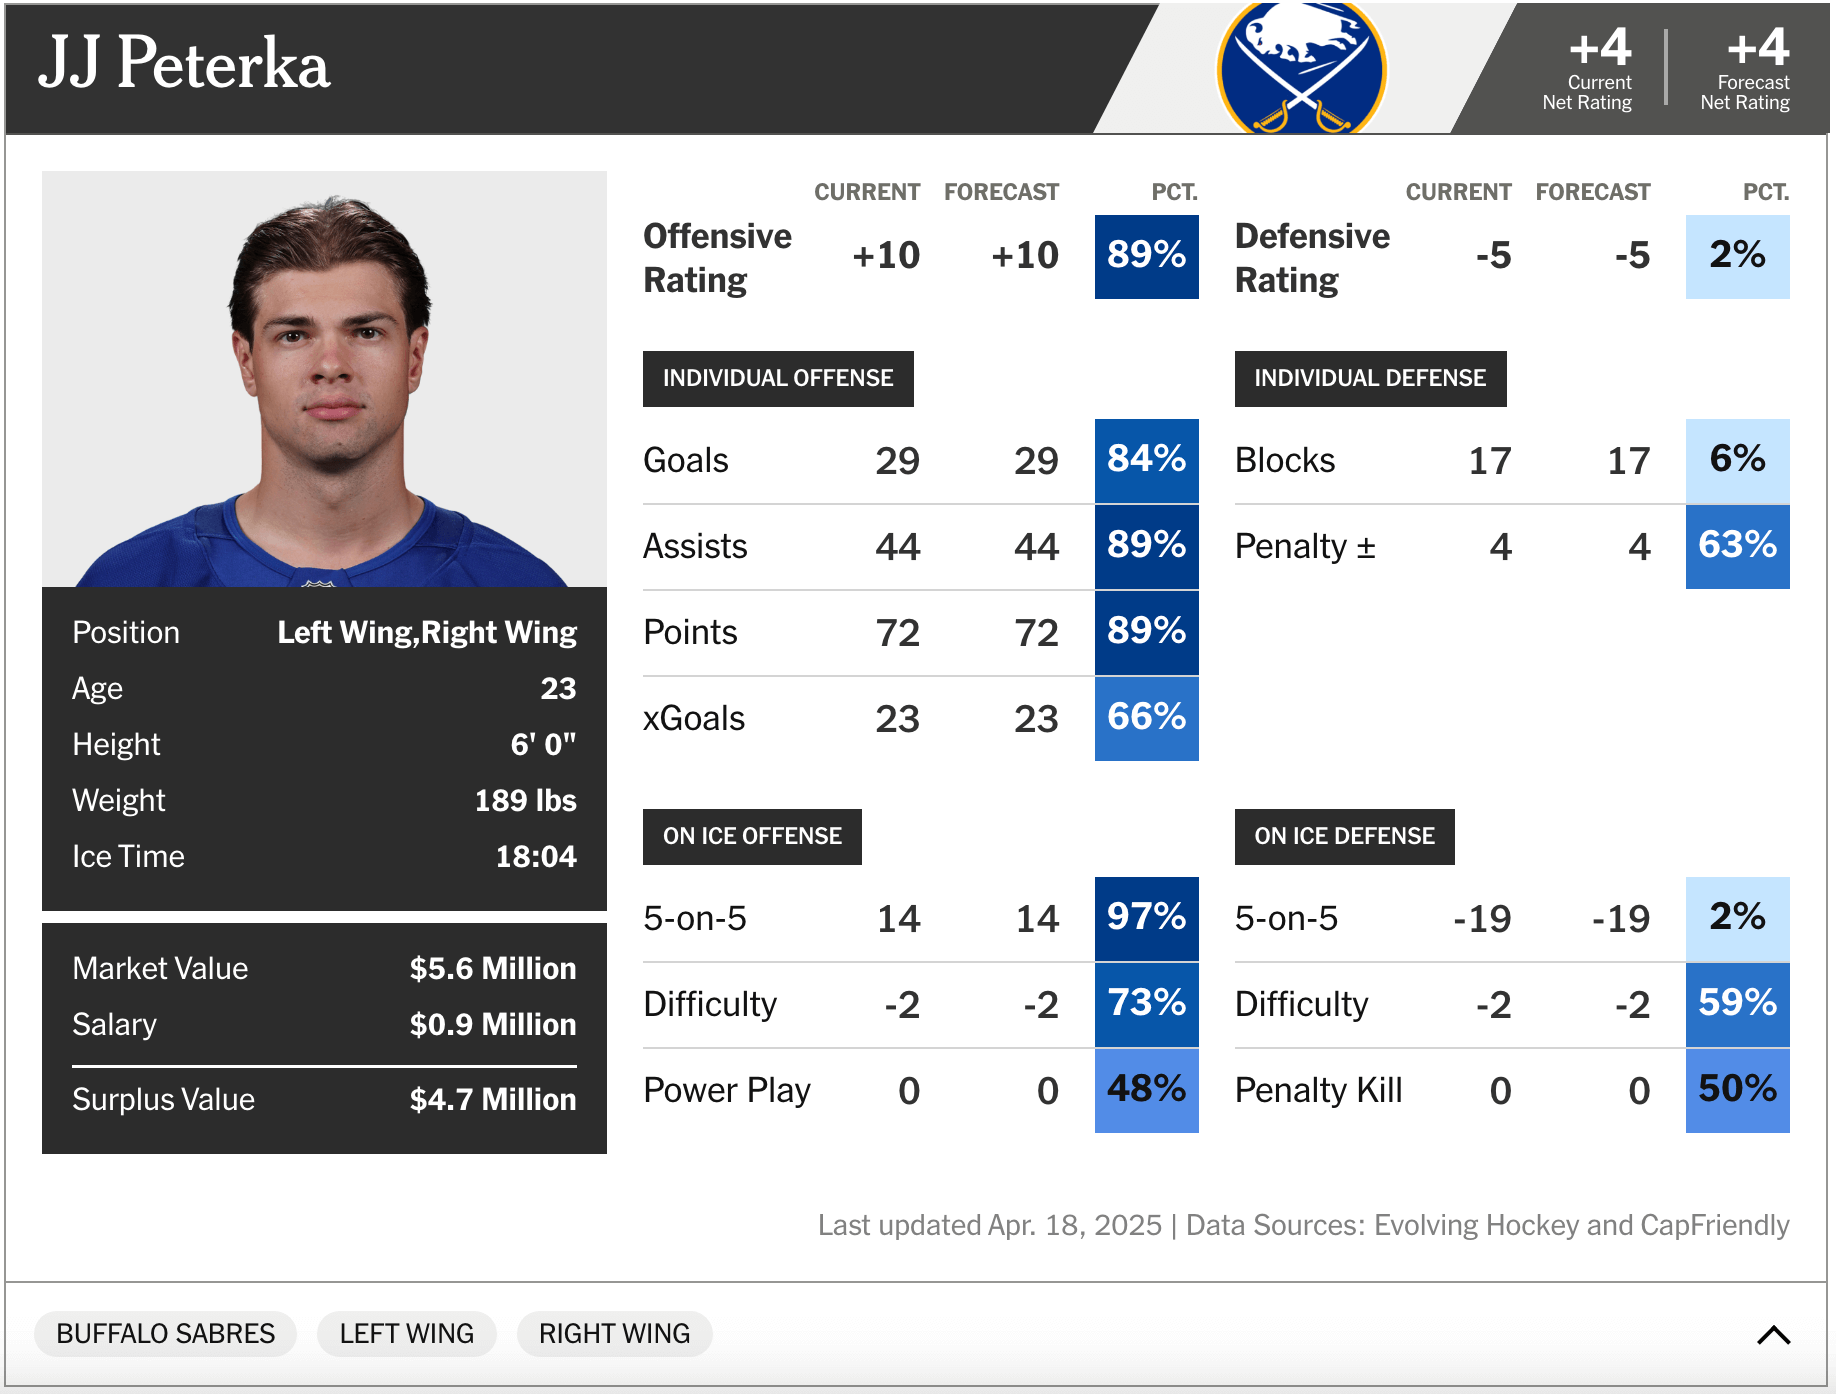Image resolution: width=1836 pixels, height=1394 pixels.
Task: Select the LEFT WING tag
Action: (x=406, y=1334)
